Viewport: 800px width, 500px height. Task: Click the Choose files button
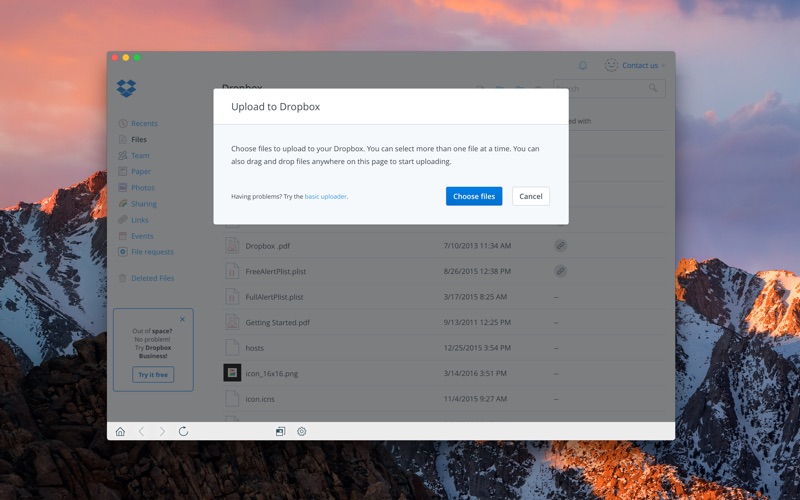pyautogui.click(x=473, y=196)
